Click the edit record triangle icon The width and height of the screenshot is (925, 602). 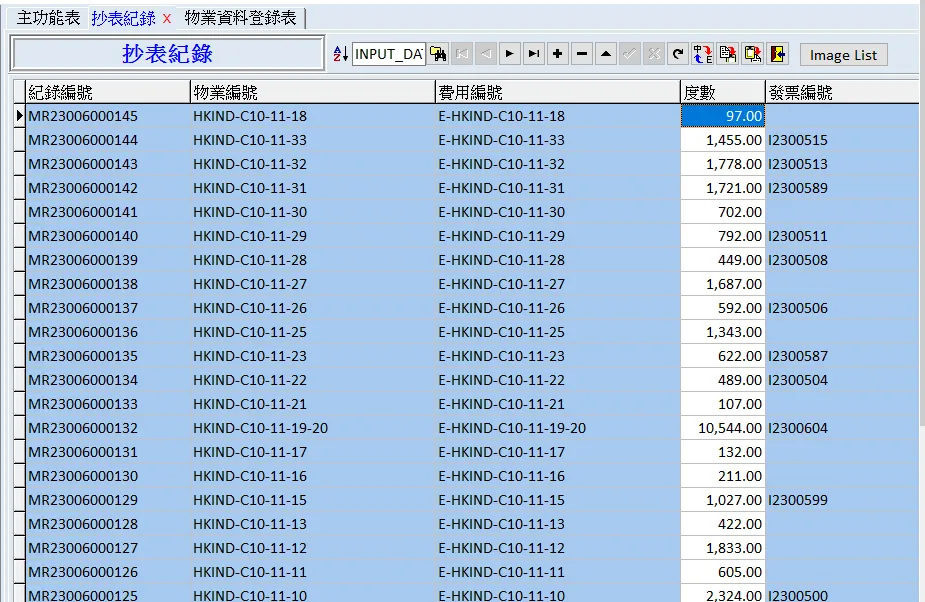606,54
